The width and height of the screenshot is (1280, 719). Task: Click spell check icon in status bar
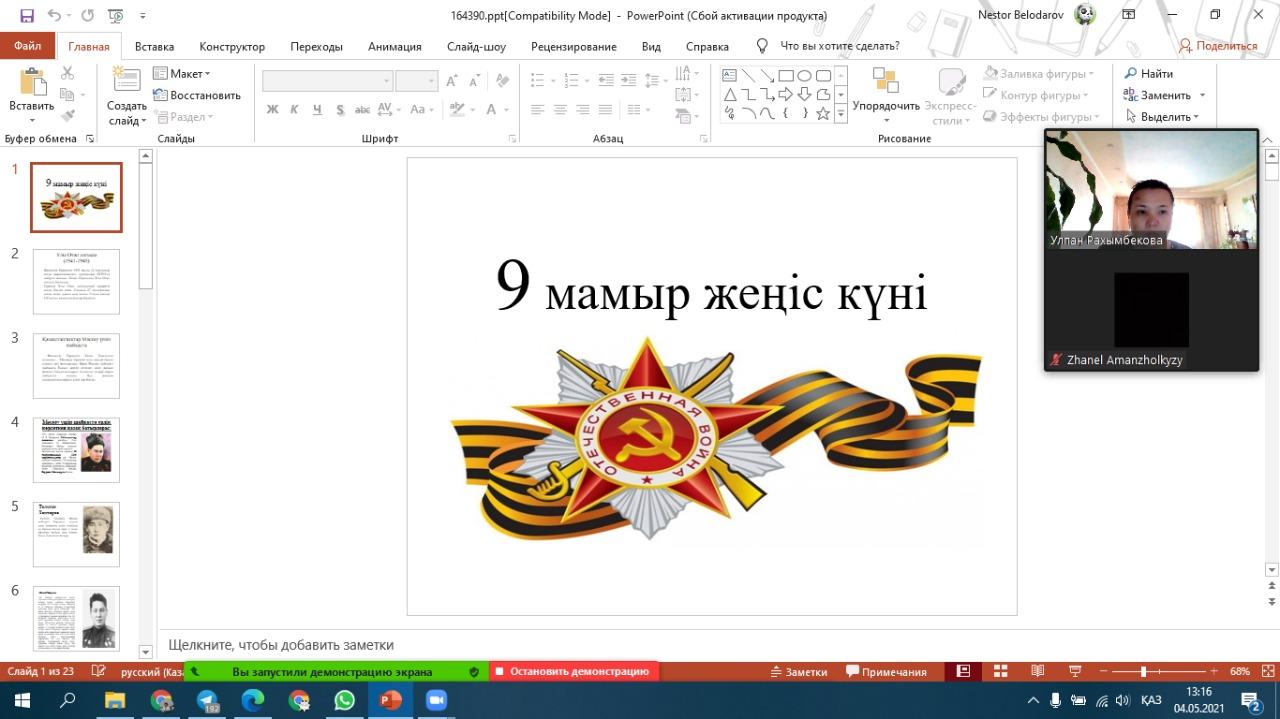click(98, 671)
